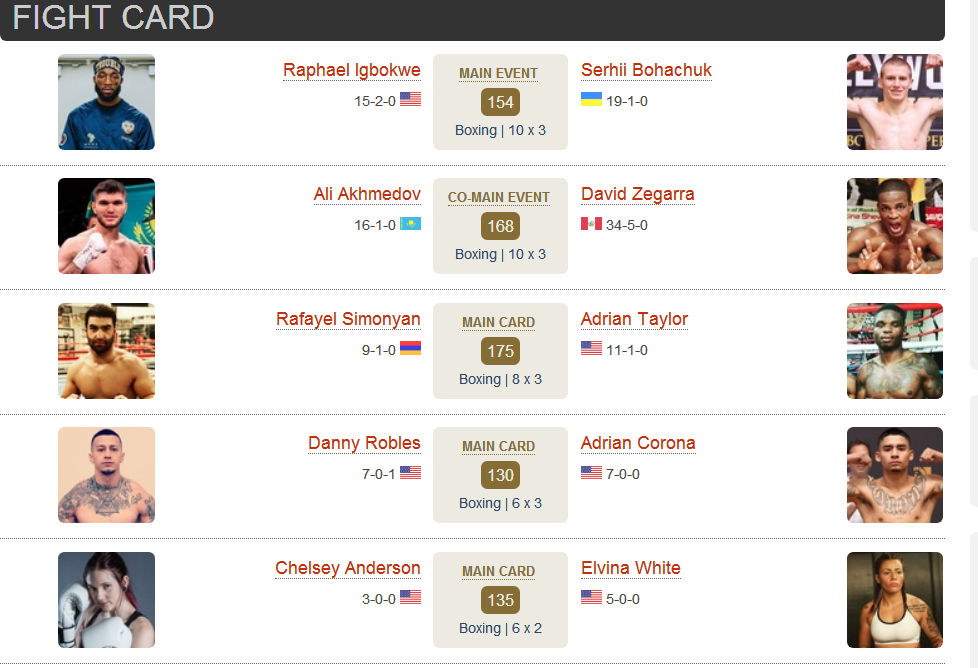The image size is (978, 668).
Task: Click Elvina White's fighter photo
Action: click(x=894, y=599)
